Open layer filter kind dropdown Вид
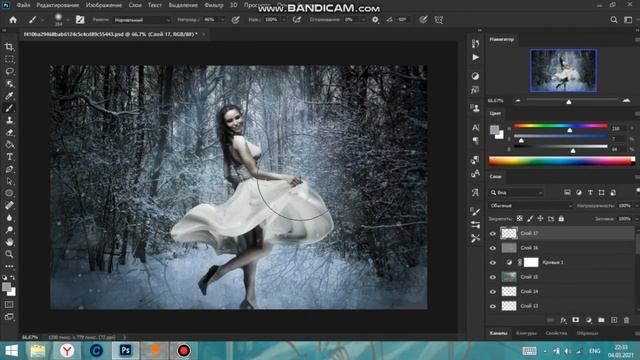Screen dimensions: 640x360 coord(516,192)
